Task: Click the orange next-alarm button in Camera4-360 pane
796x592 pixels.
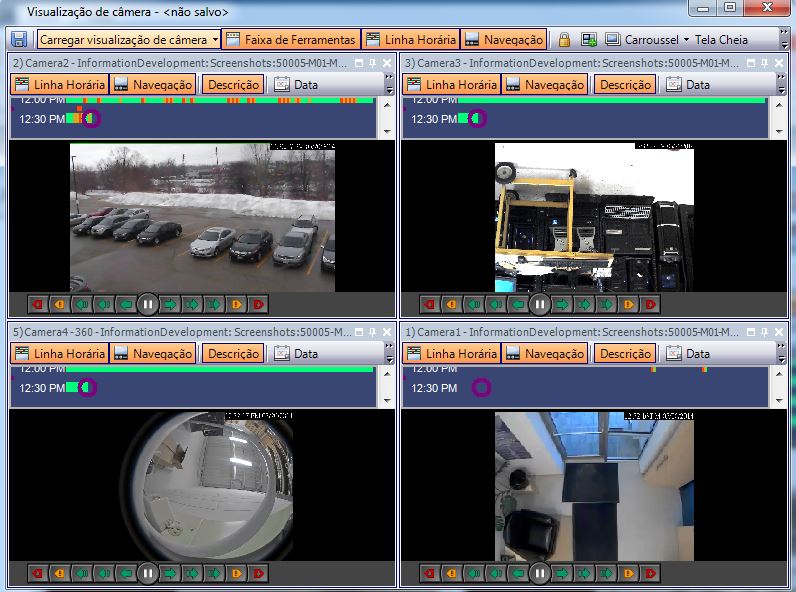Action: [x=236, y=573]
